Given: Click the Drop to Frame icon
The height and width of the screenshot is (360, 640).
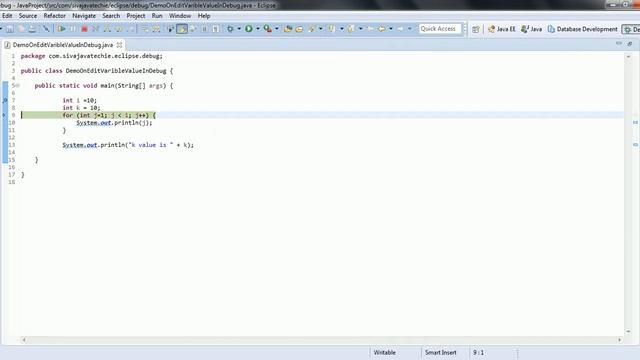Looking at the screenshot, I should tap(145, 29).
